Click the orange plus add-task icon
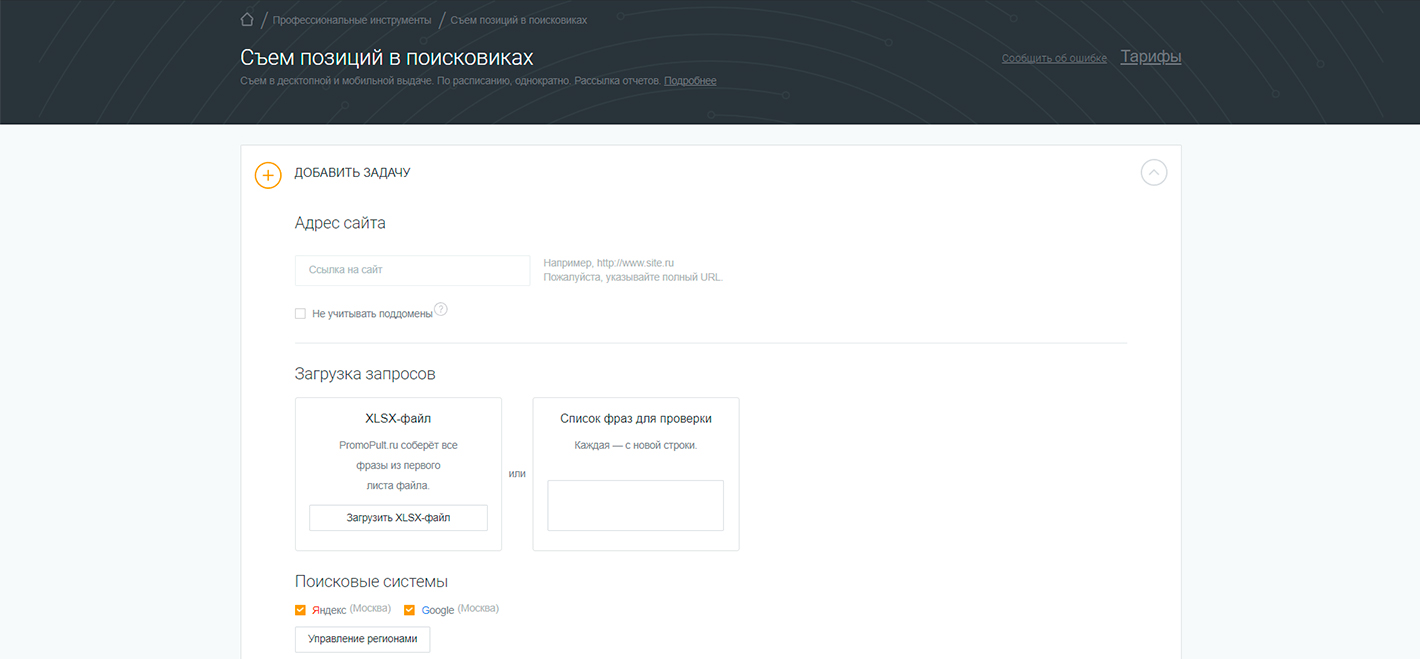This screenshot has height=659, width=1420. coord(268,175)
